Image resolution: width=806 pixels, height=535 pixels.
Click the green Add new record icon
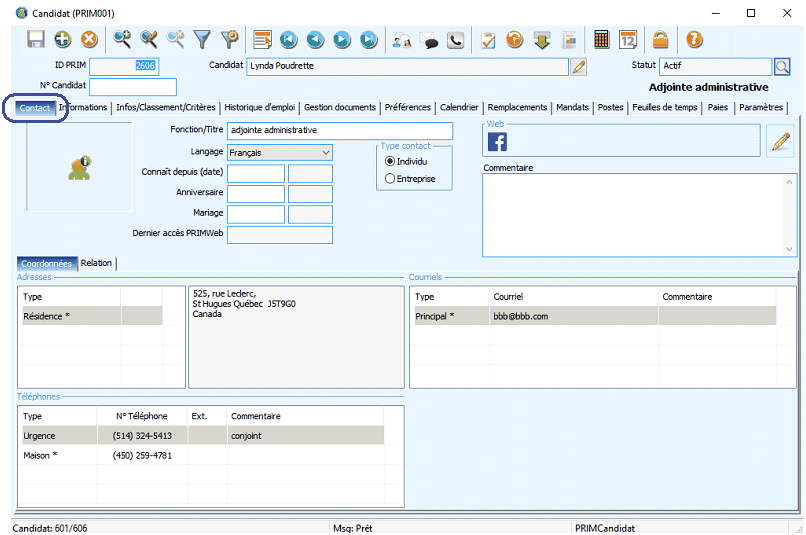coord(62,40)
